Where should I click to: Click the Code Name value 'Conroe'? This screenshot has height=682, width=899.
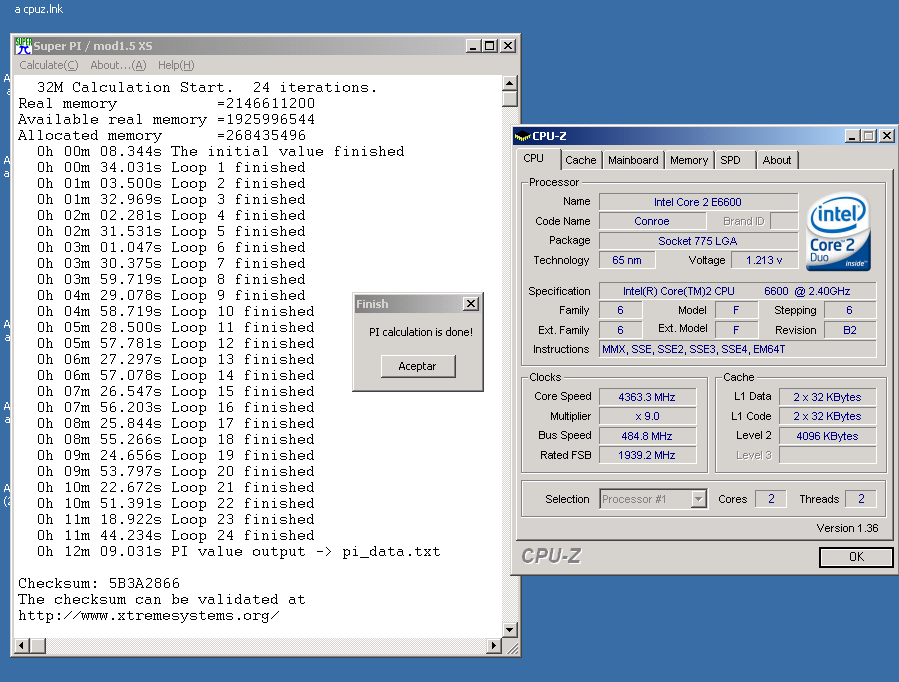652,221
